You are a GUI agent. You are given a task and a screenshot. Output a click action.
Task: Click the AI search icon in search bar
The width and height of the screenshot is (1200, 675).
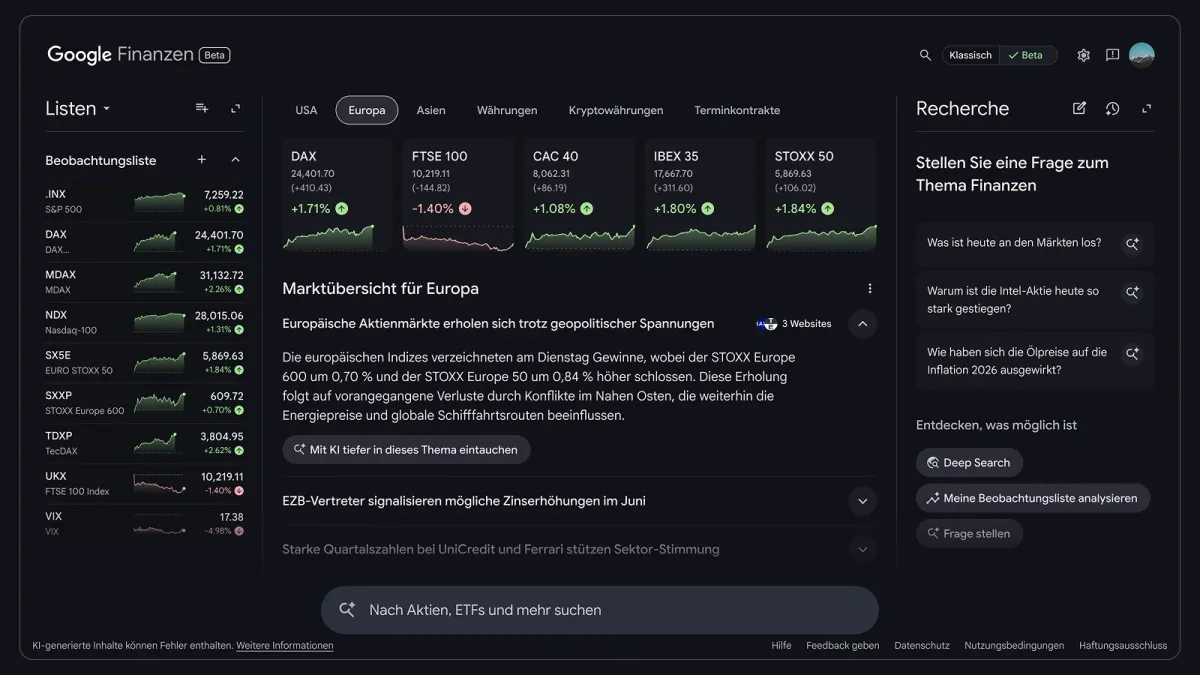pyautogui.click(x=347, y=609)
